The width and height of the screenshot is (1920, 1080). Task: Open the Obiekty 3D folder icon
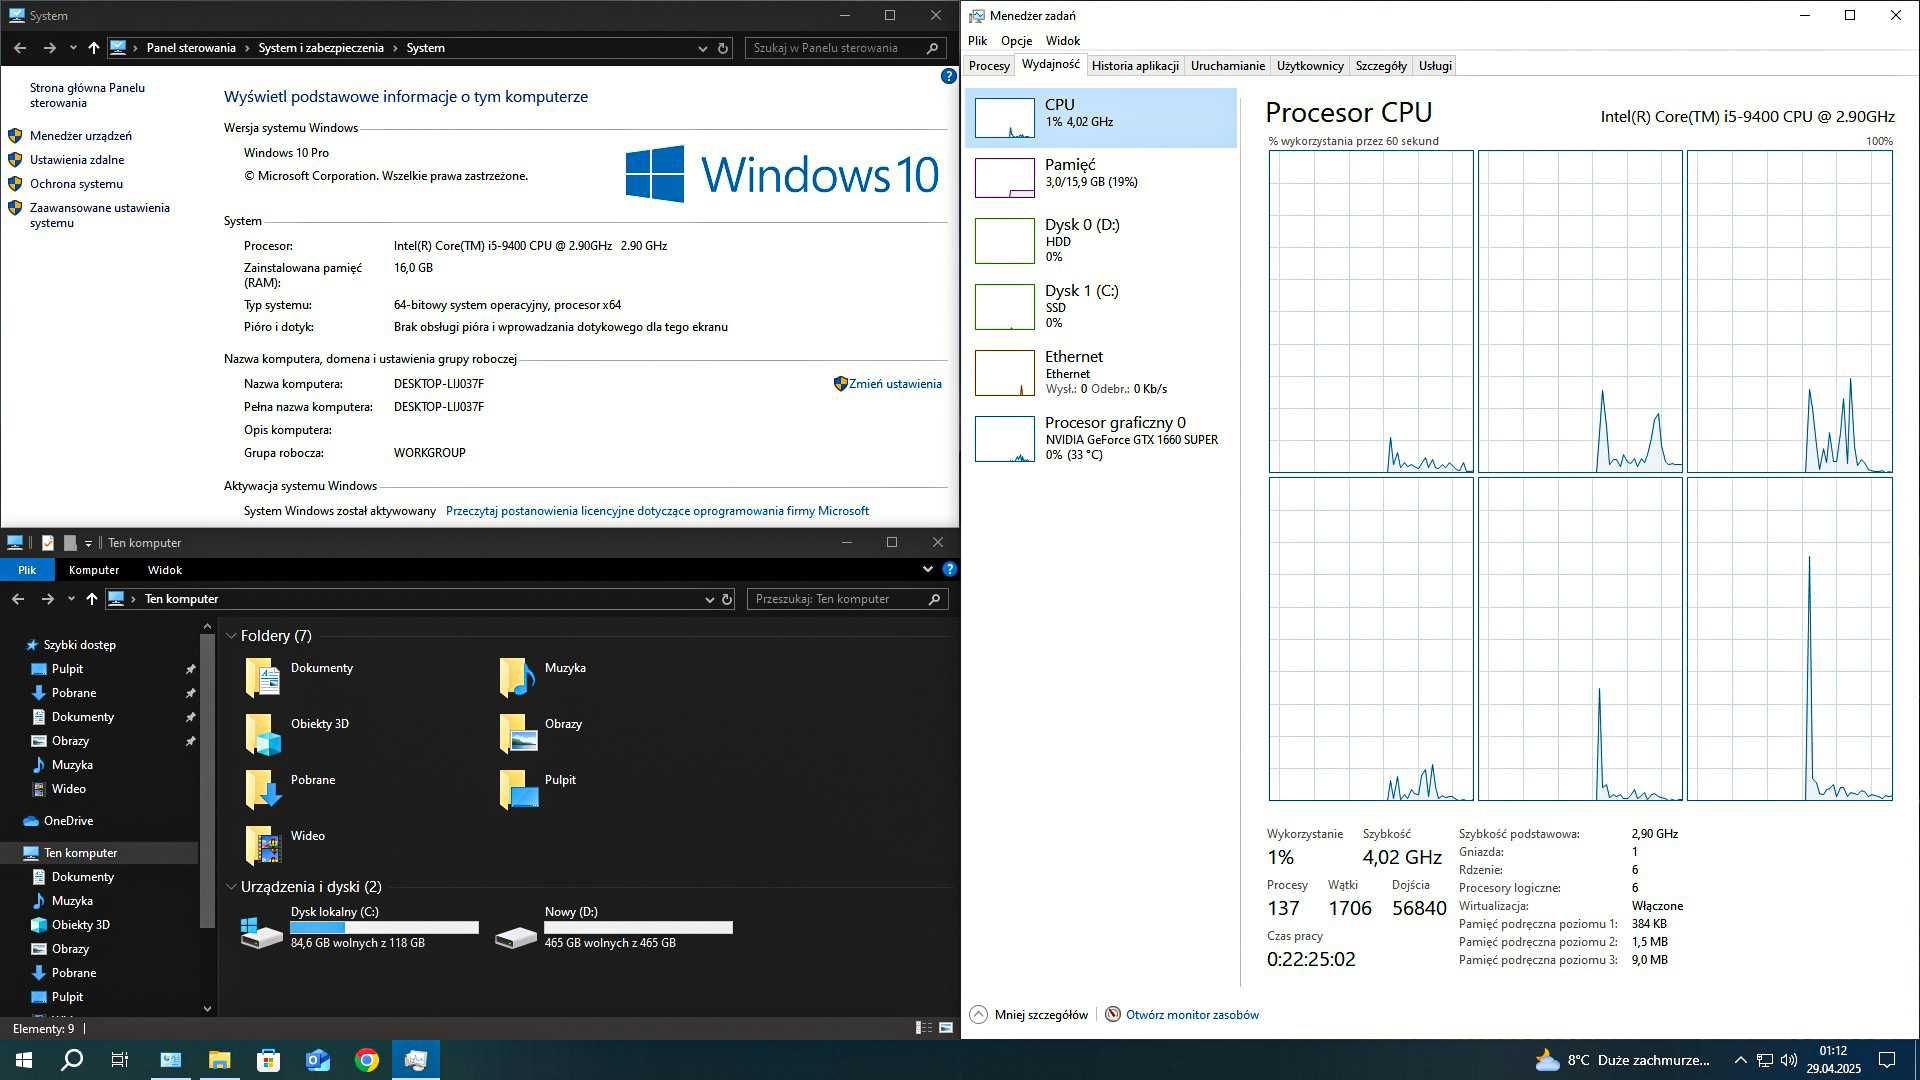click(x=263, y=733)
